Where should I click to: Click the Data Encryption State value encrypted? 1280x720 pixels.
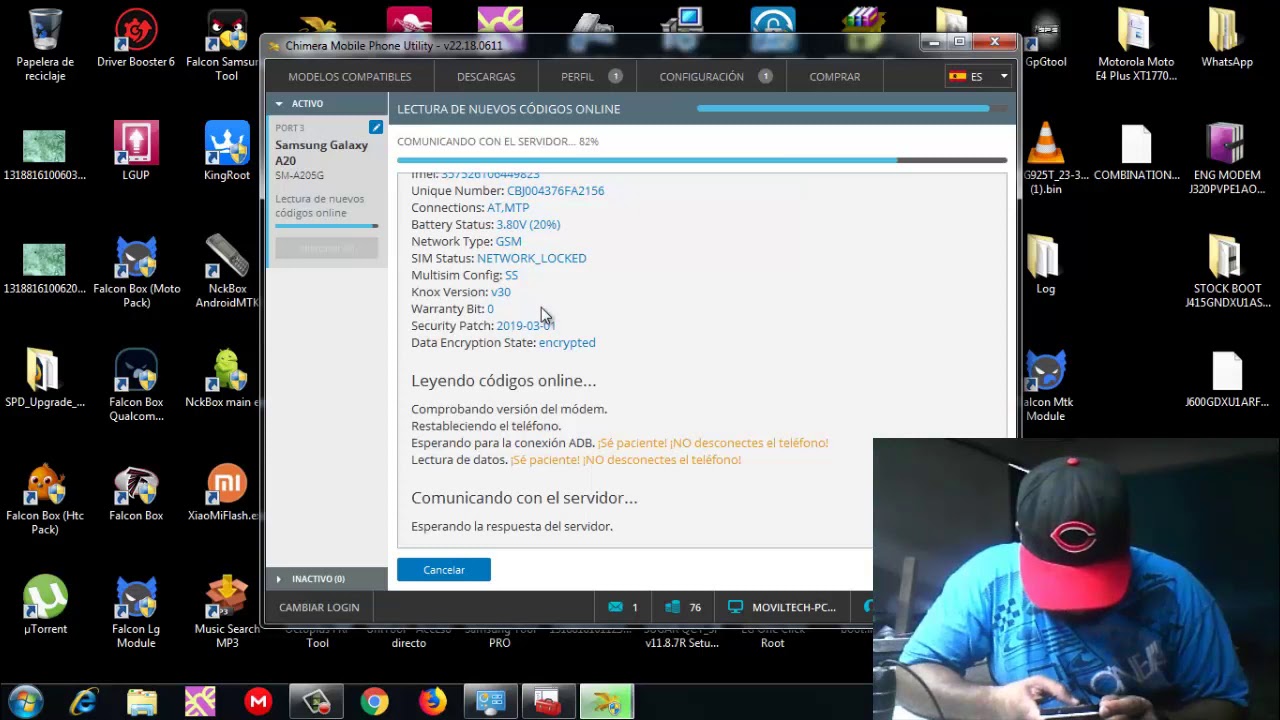click(x=567, y=343)
